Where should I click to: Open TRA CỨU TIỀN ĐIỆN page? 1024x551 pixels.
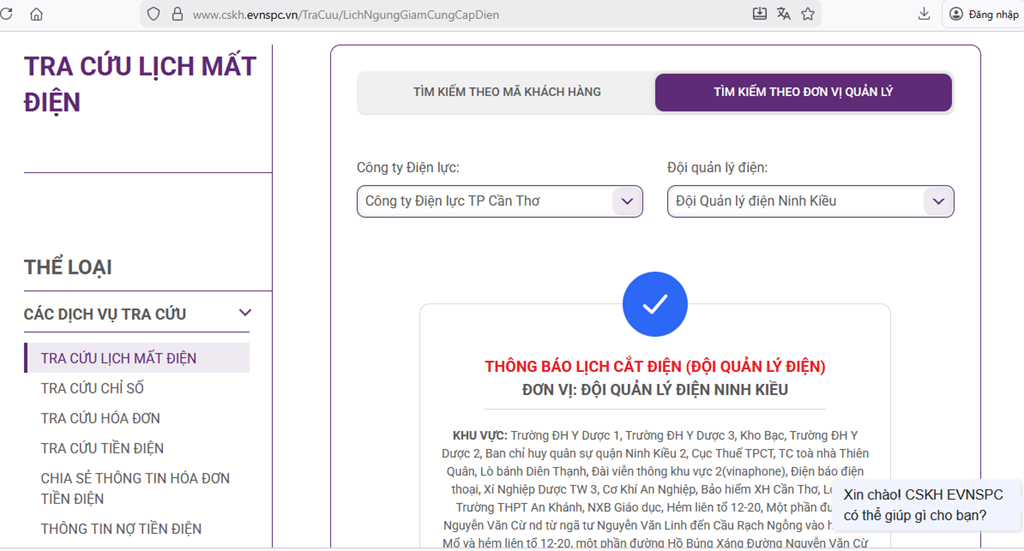(102, 448)
